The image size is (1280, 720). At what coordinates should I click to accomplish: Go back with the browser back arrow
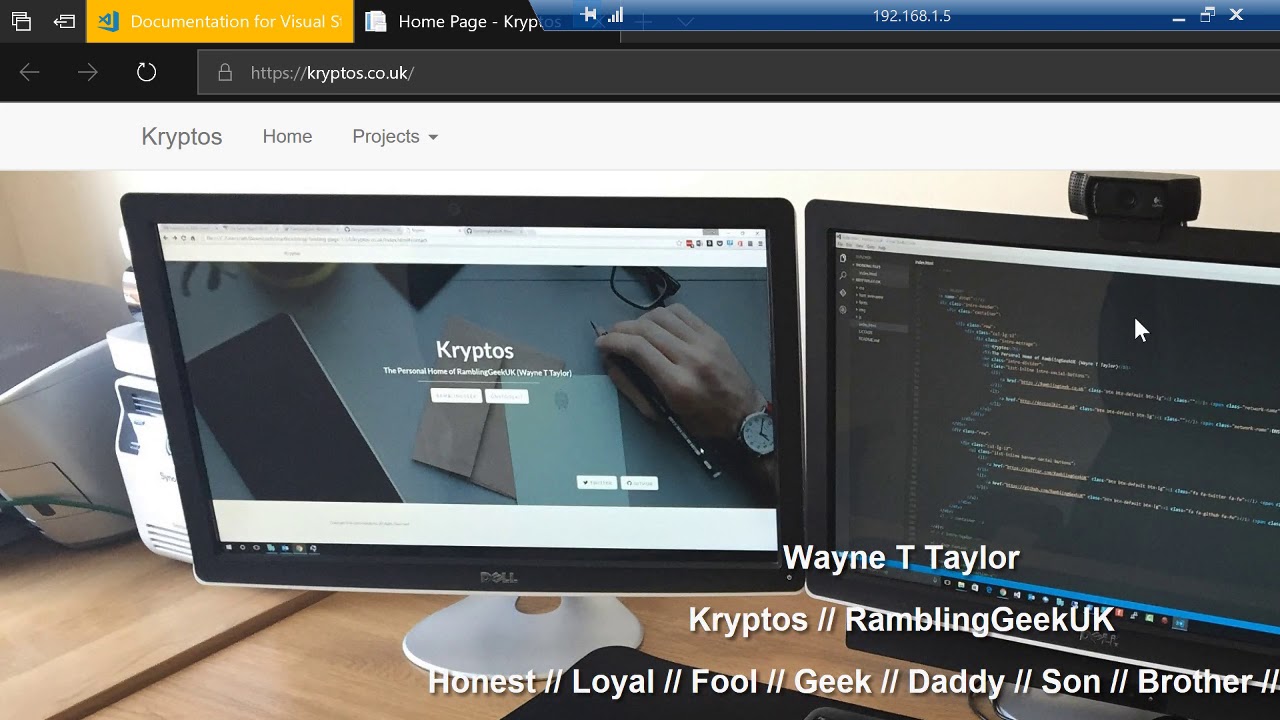click(29, 72)
